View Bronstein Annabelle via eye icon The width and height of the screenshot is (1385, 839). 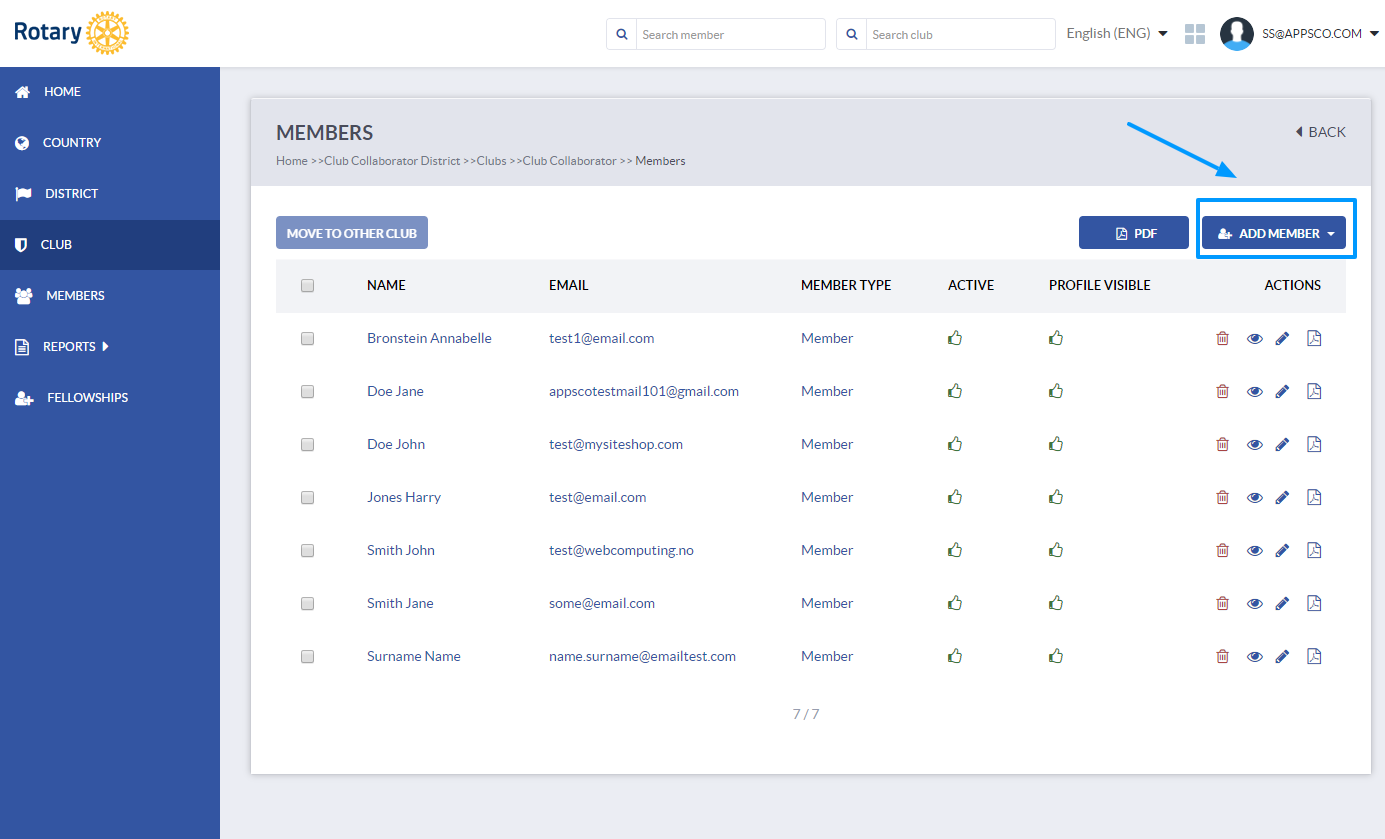(1255, 339)
